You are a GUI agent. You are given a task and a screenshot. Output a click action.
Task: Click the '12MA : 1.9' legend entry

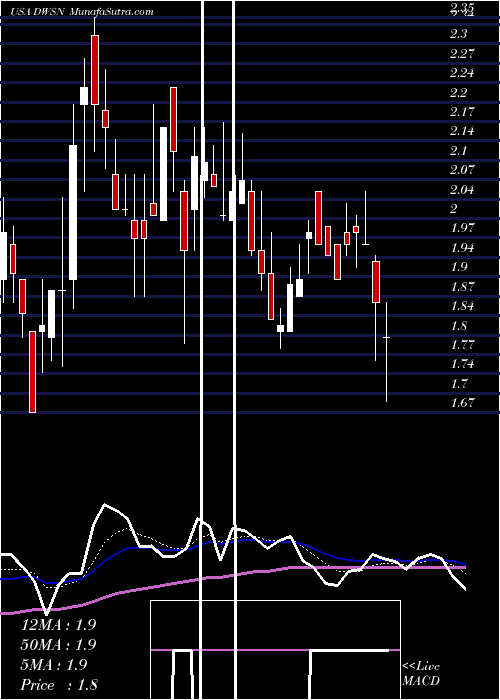point(58,625)
